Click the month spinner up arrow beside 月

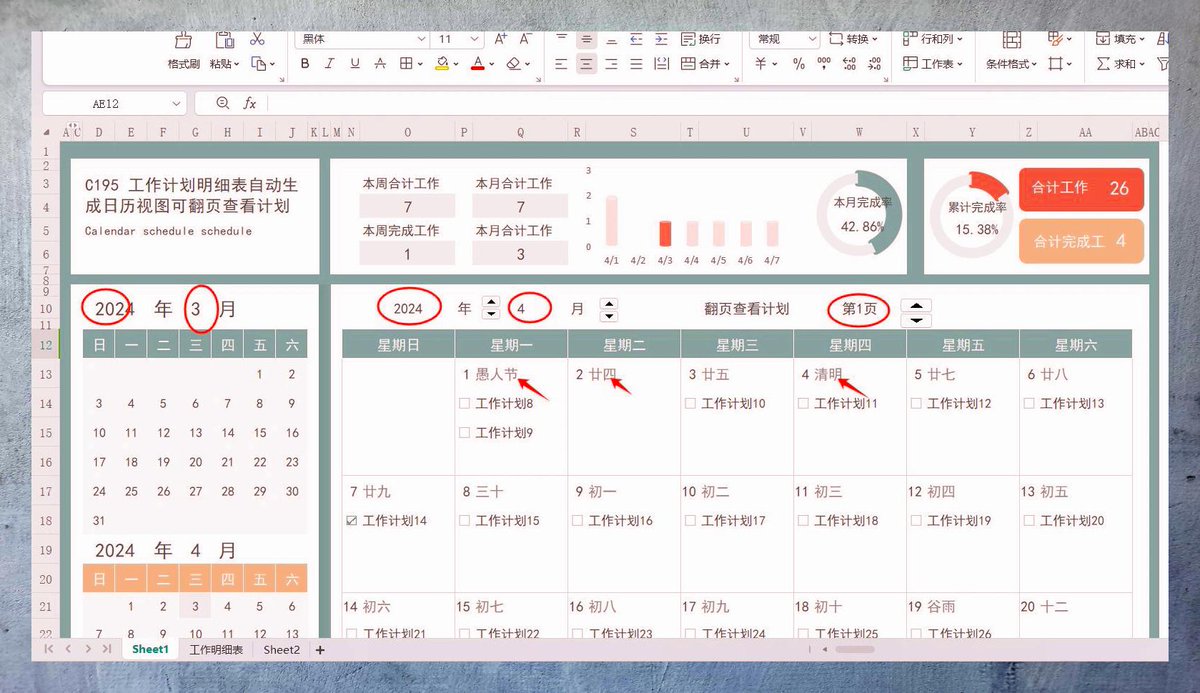point(609,303)
